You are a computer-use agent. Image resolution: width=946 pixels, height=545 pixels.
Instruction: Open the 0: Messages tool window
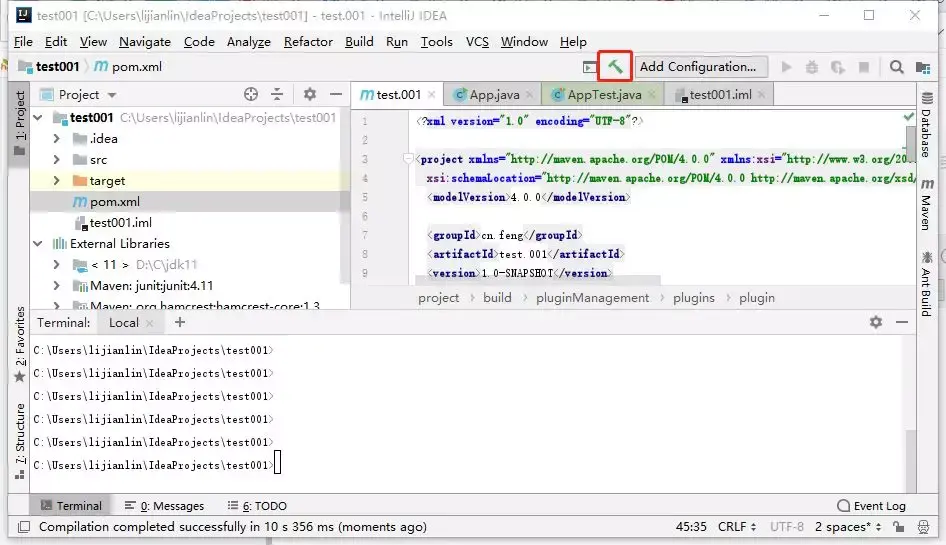[164, 506]
